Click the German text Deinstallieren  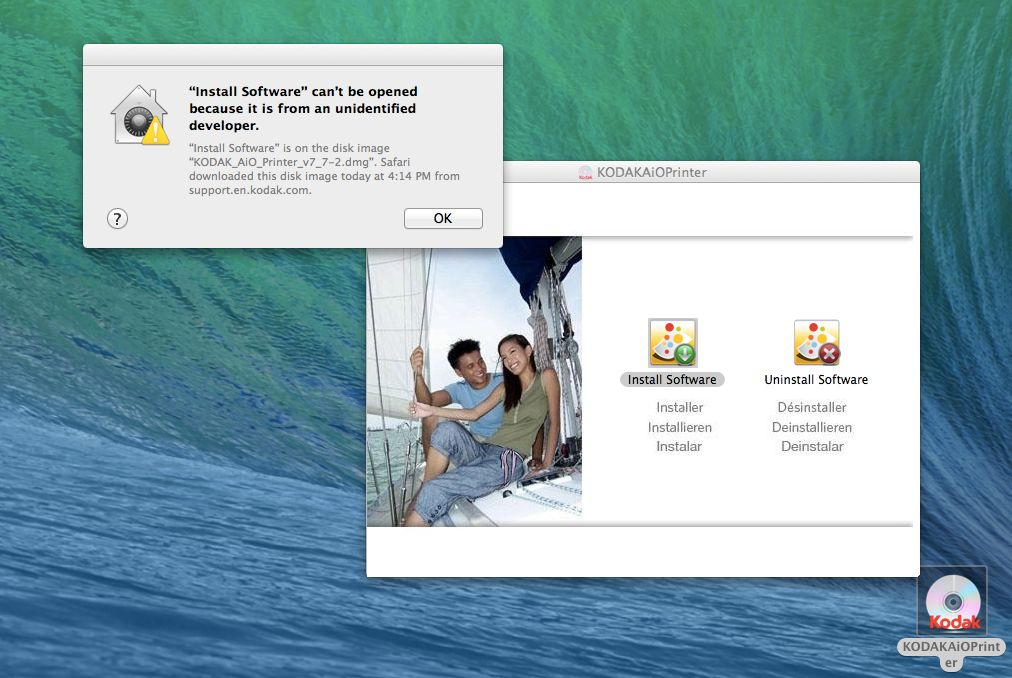coord(812,427)
